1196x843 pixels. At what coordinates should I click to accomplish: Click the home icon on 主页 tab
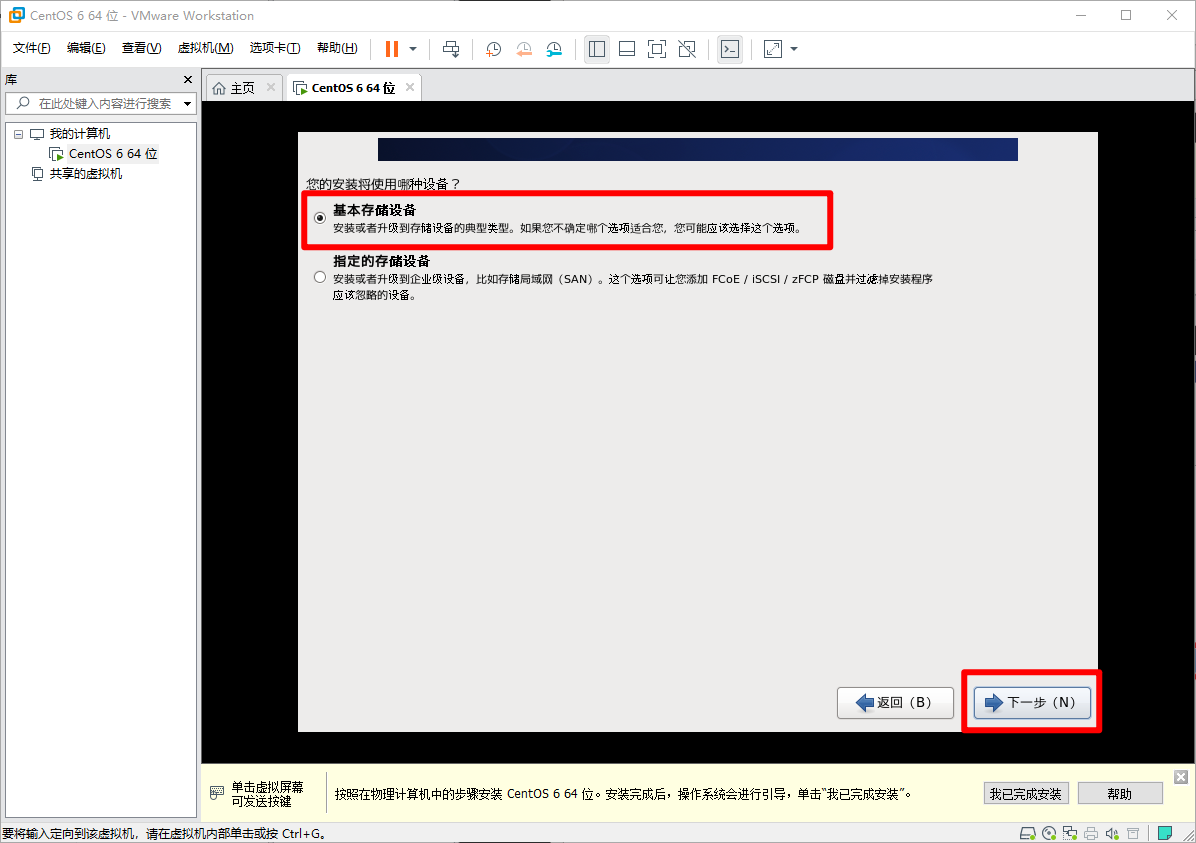coord(219,88)
